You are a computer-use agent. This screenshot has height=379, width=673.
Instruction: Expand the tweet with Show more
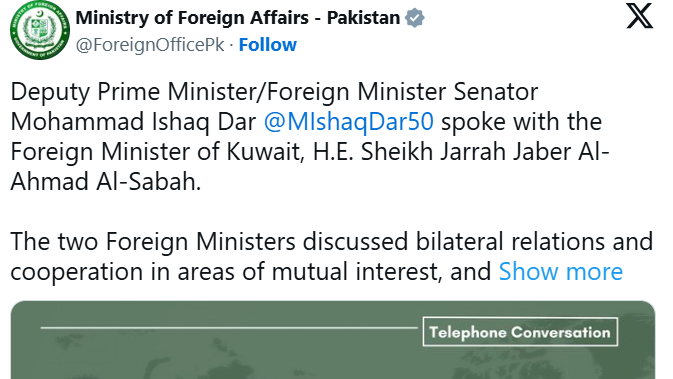pos(561,272)
